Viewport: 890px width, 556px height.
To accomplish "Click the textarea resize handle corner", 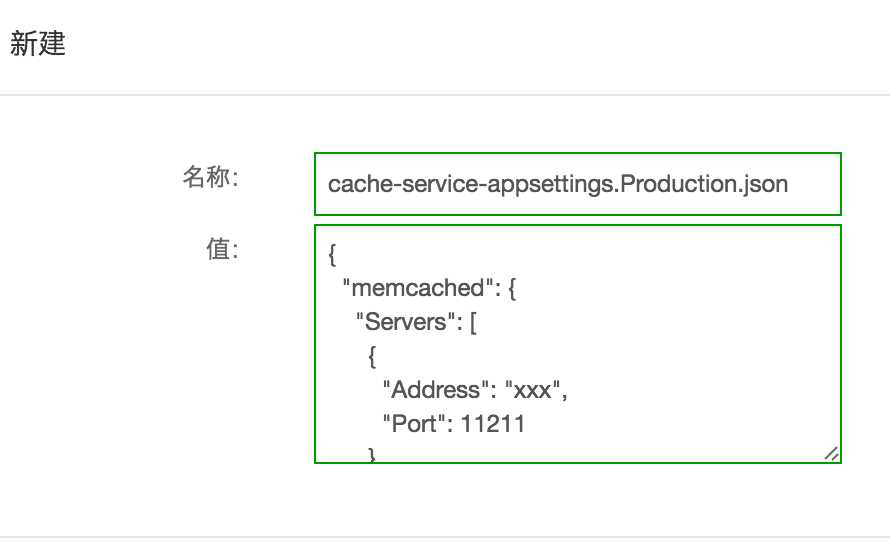I will (831, 453).
